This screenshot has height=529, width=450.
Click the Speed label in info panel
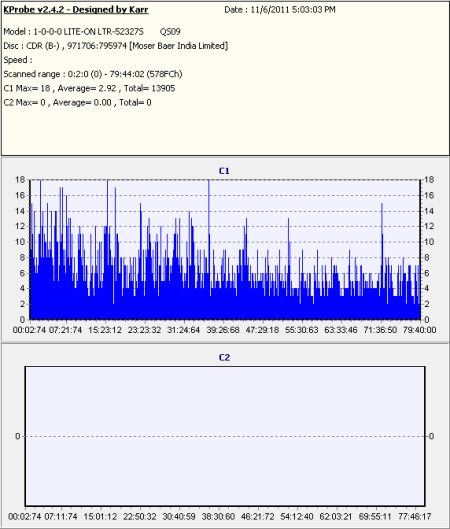(x=18, y=60)
